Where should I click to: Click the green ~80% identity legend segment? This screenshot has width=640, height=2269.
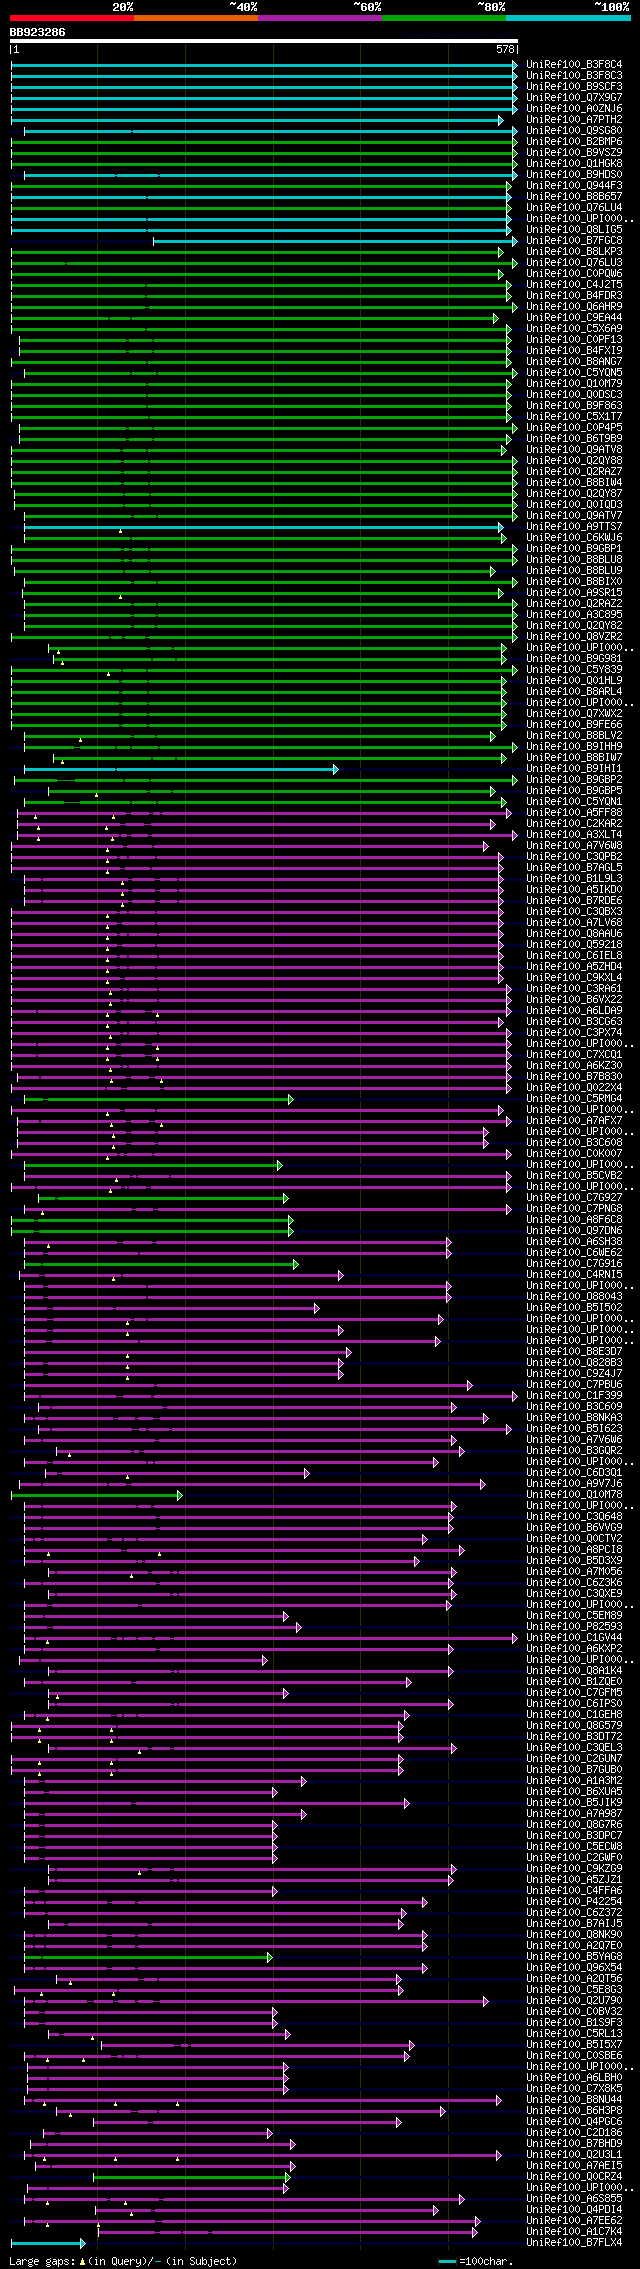click(444, 17)
